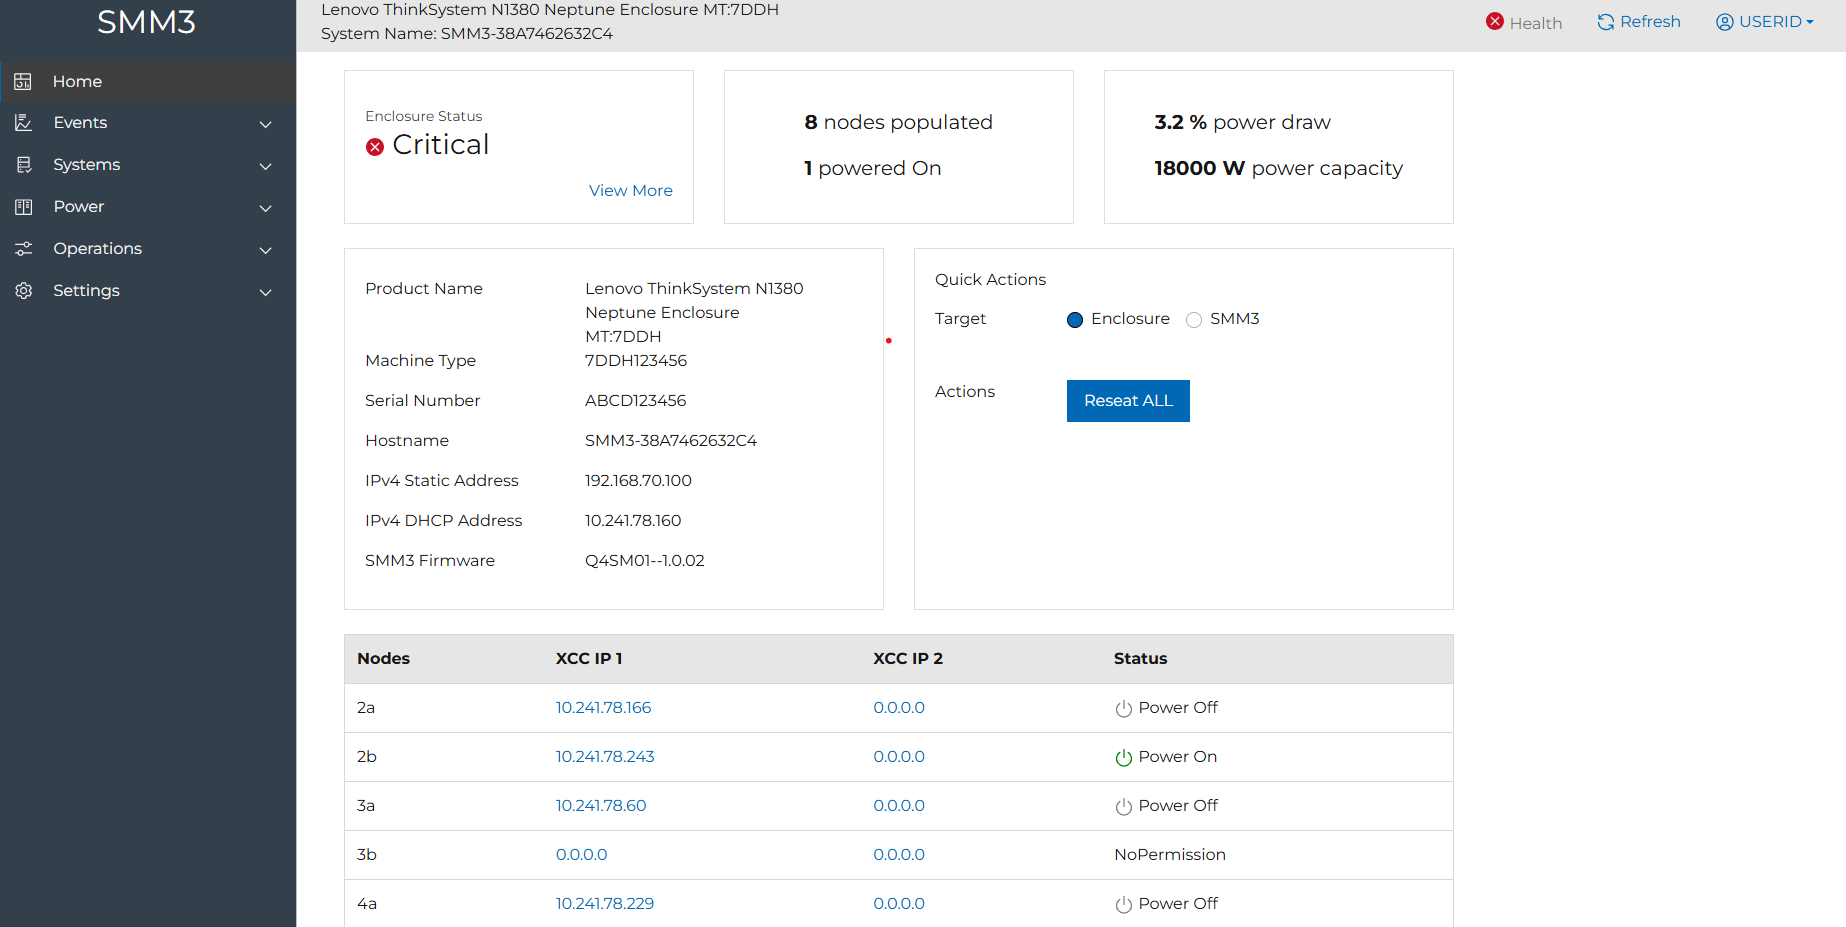Viewport: 1846px width, 927px height.
Task: Select the SMM3 target radio button
Action: point(1193,319)
